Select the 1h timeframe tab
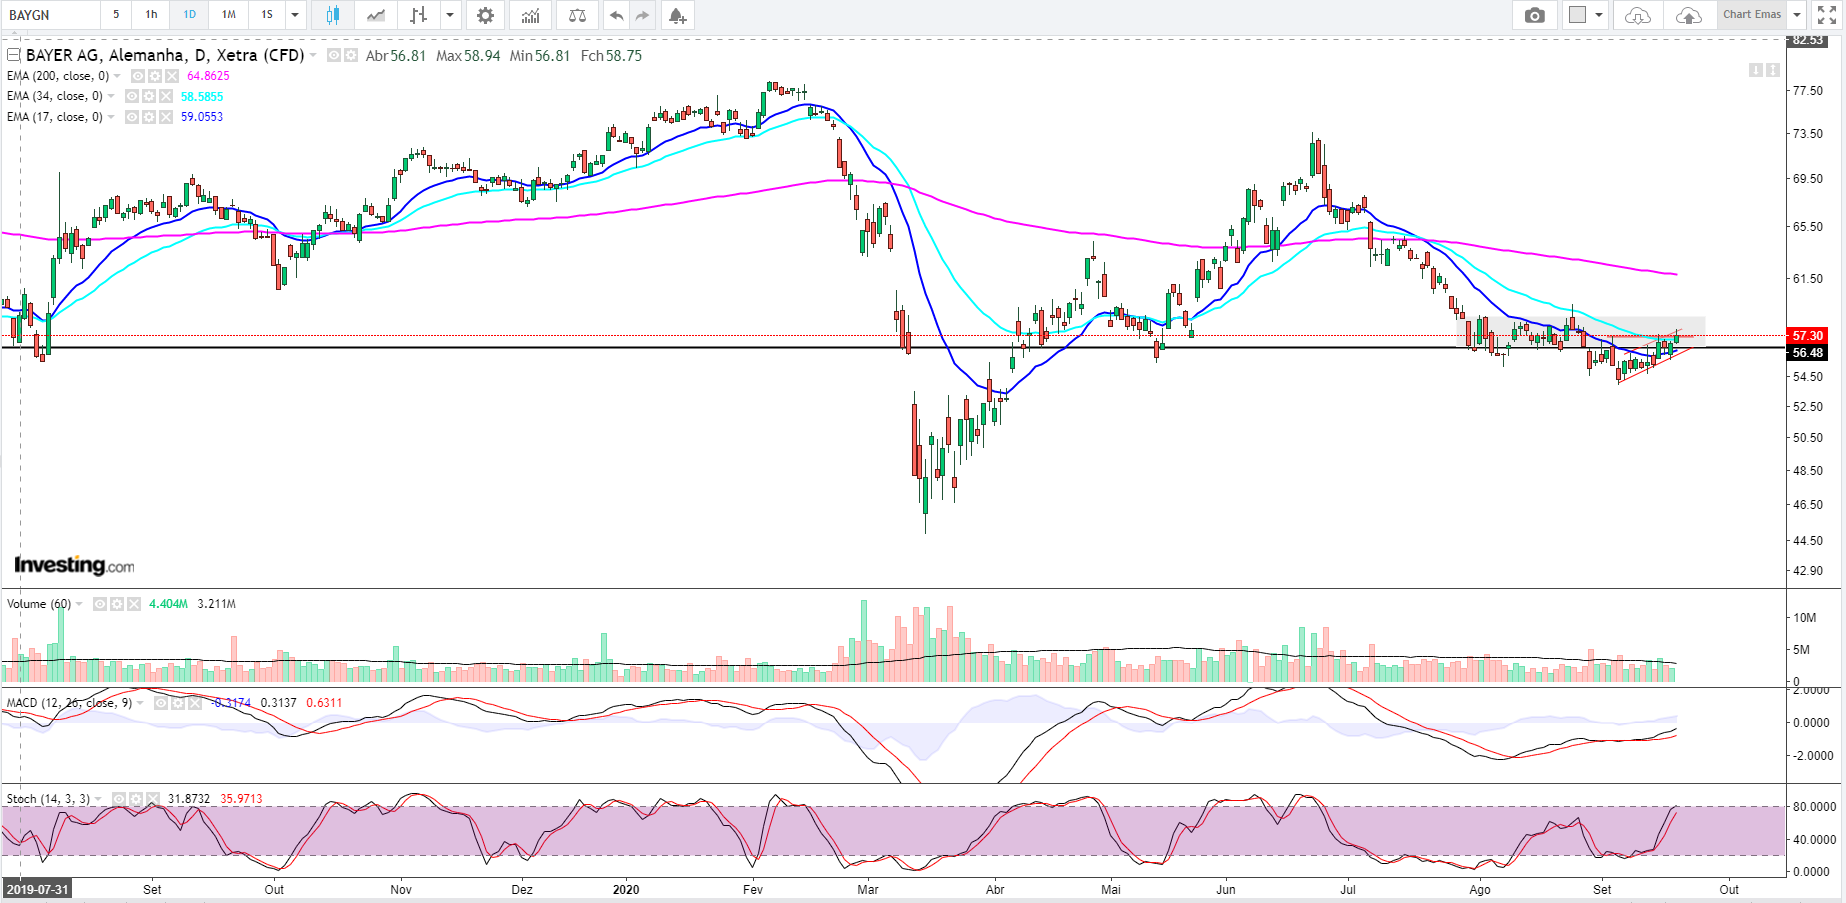 pos(151,15)
